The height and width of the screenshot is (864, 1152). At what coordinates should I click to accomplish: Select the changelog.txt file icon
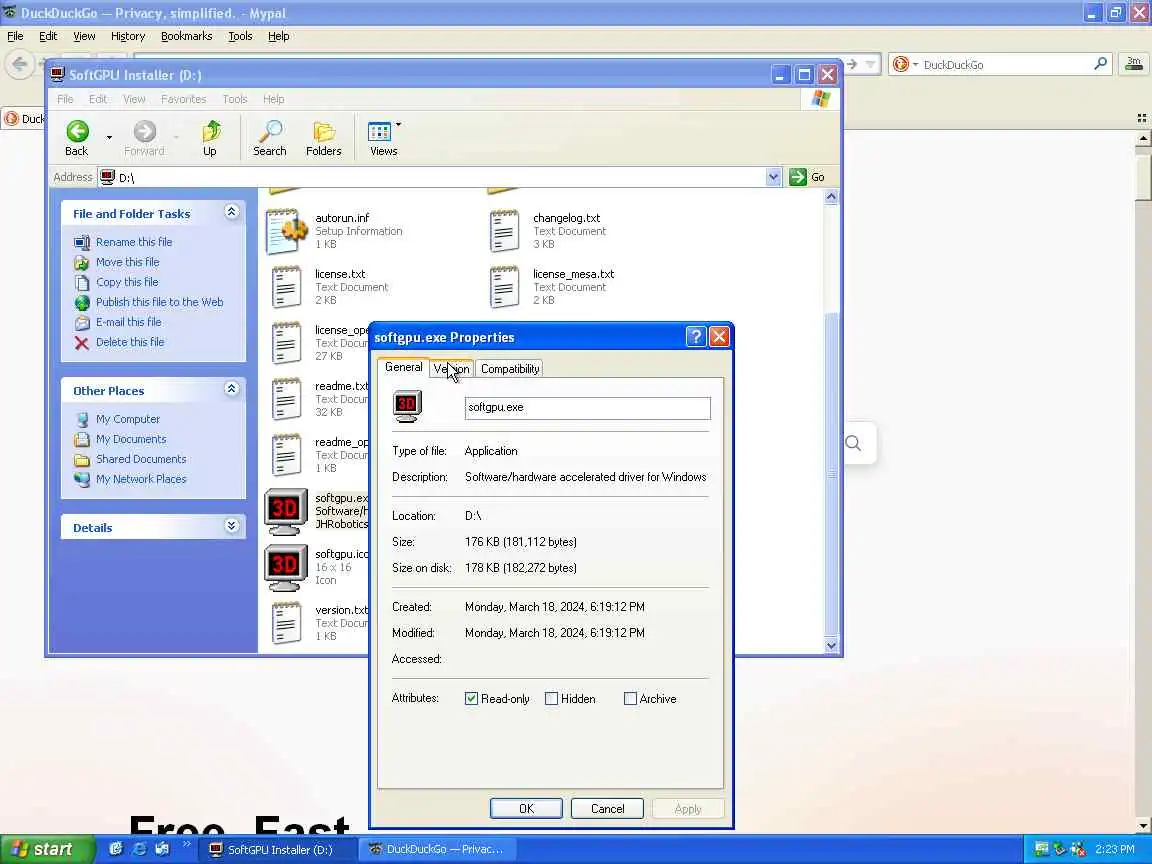505,231
